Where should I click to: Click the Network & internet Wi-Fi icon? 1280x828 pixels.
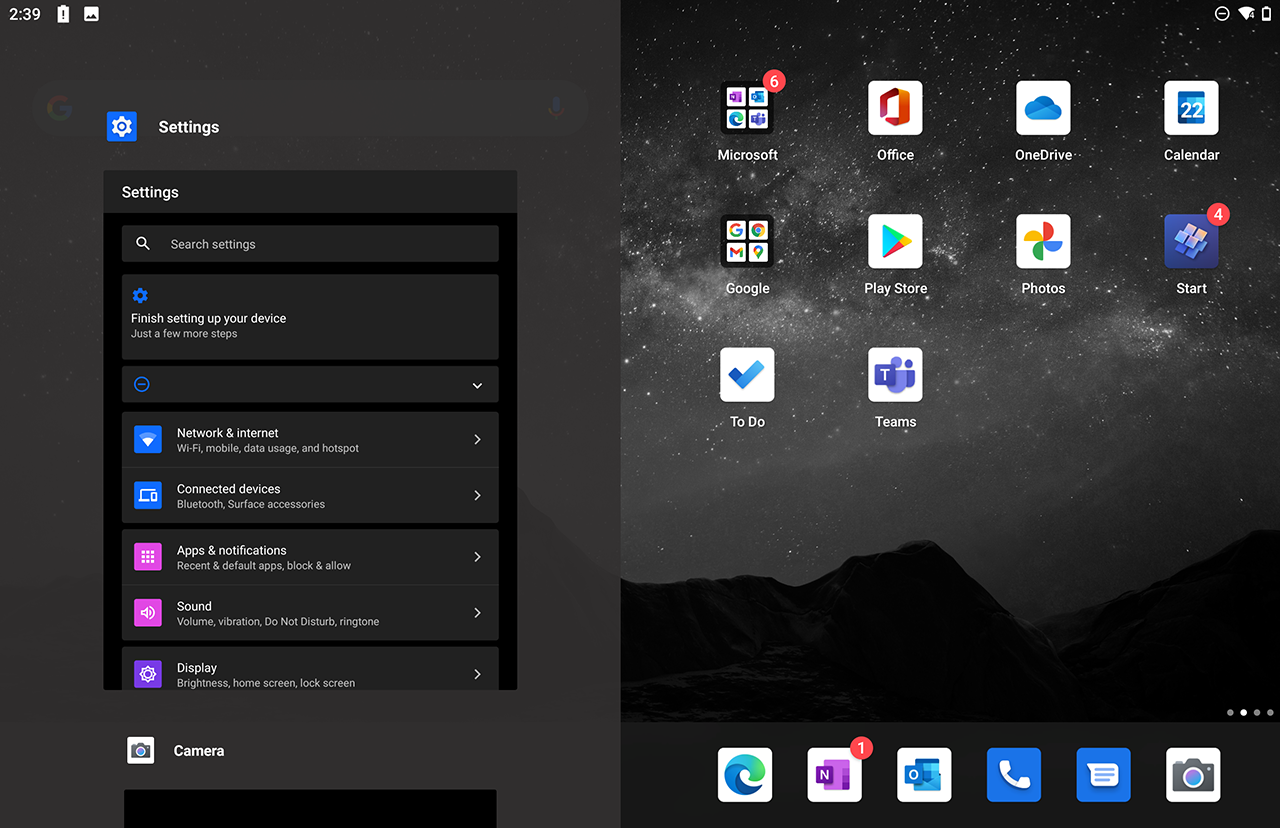(x=148, y=440)
